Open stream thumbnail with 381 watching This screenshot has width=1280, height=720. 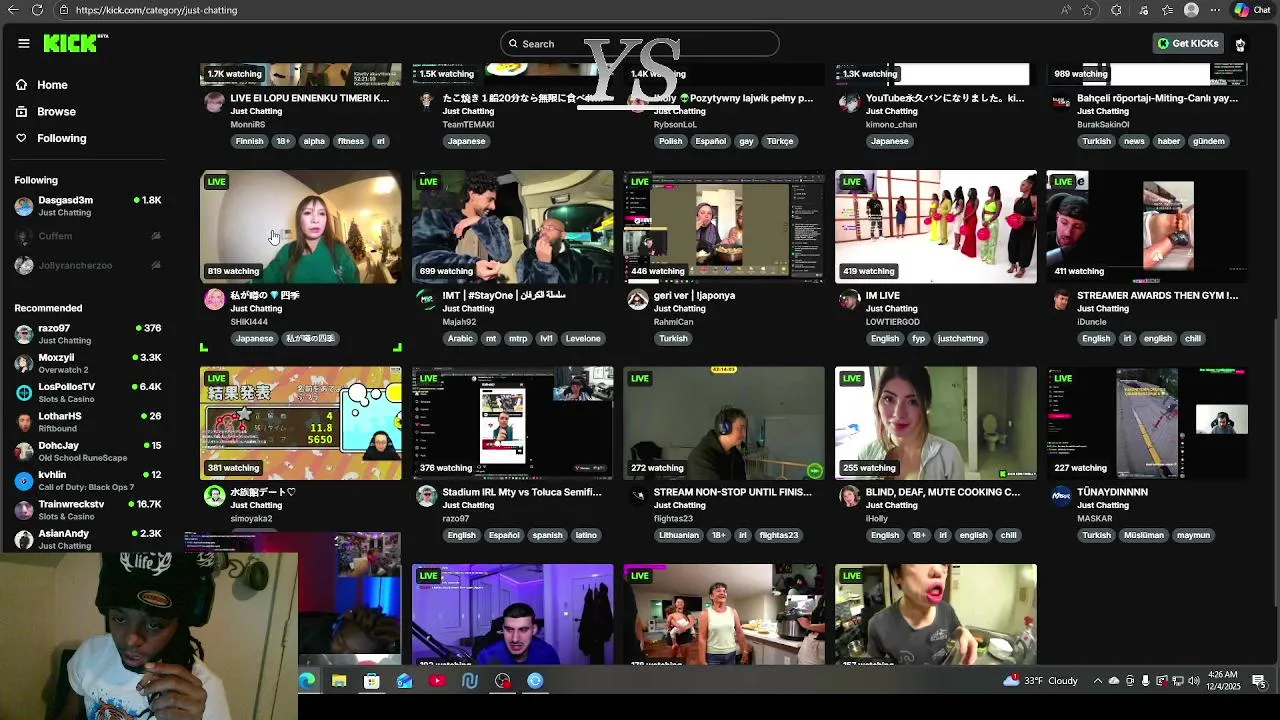pos(301,423)
